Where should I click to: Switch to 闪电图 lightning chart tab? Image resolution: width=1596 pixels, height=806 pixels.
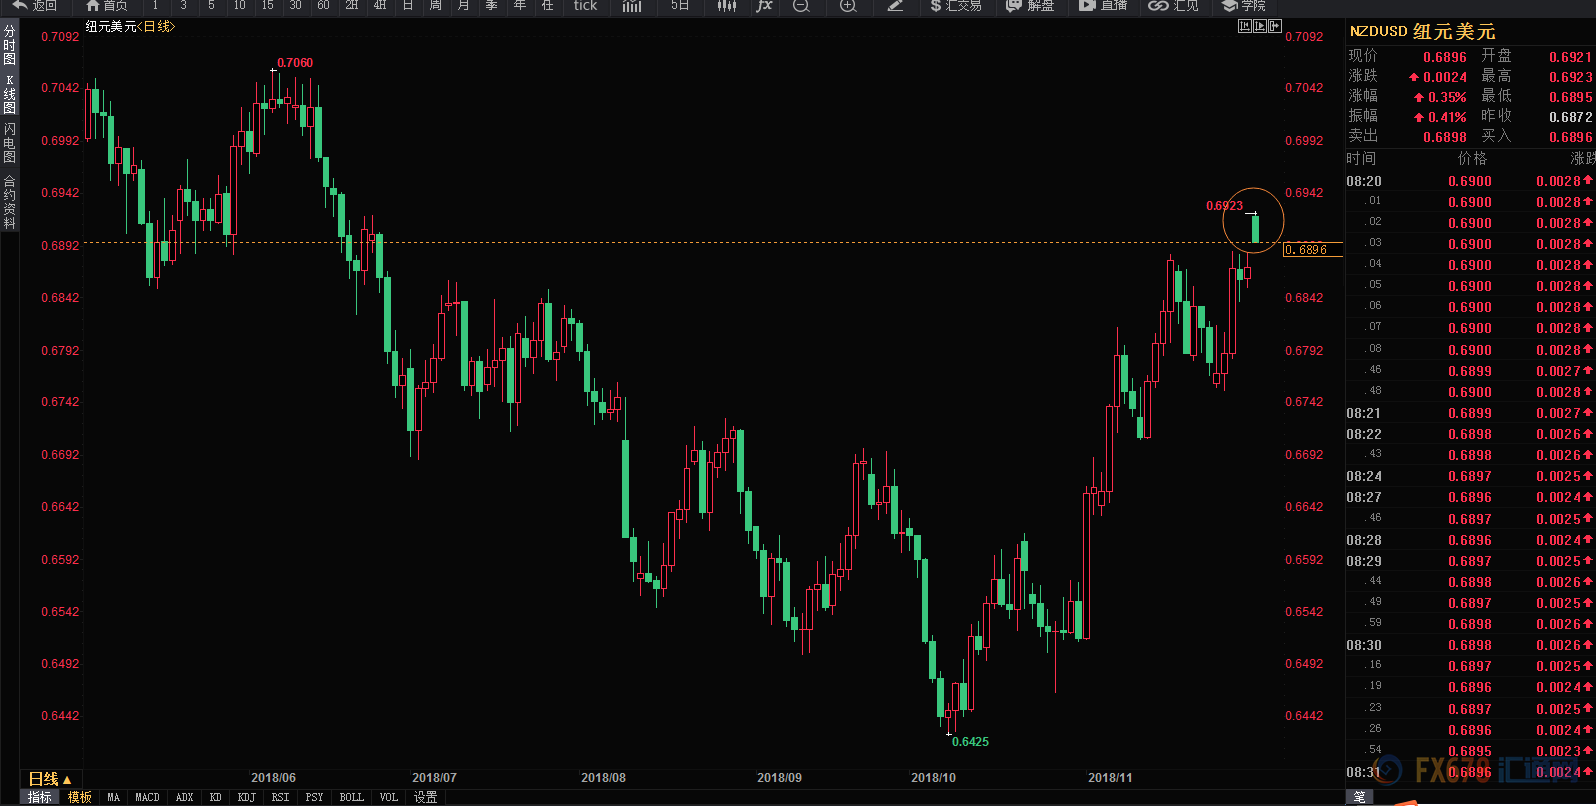tap(9, 143)
